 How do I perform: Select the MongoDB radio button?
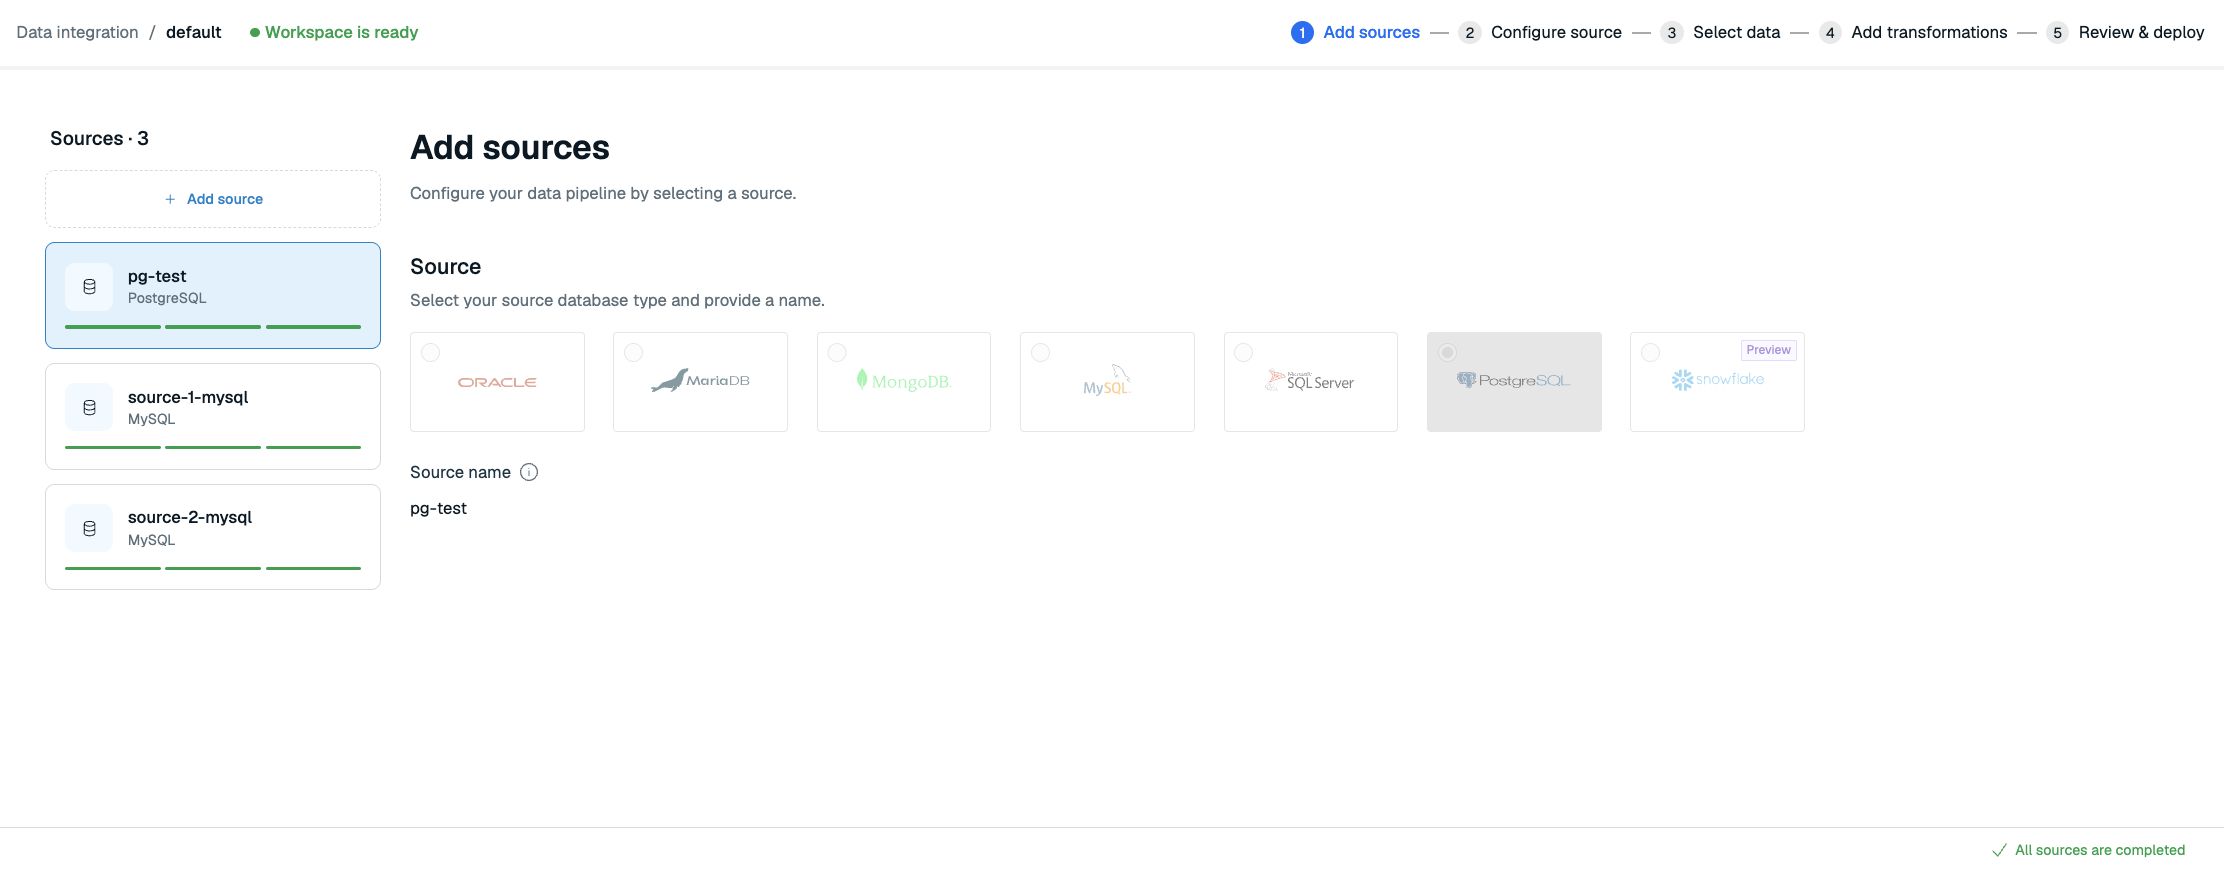(x=837, y=352)
